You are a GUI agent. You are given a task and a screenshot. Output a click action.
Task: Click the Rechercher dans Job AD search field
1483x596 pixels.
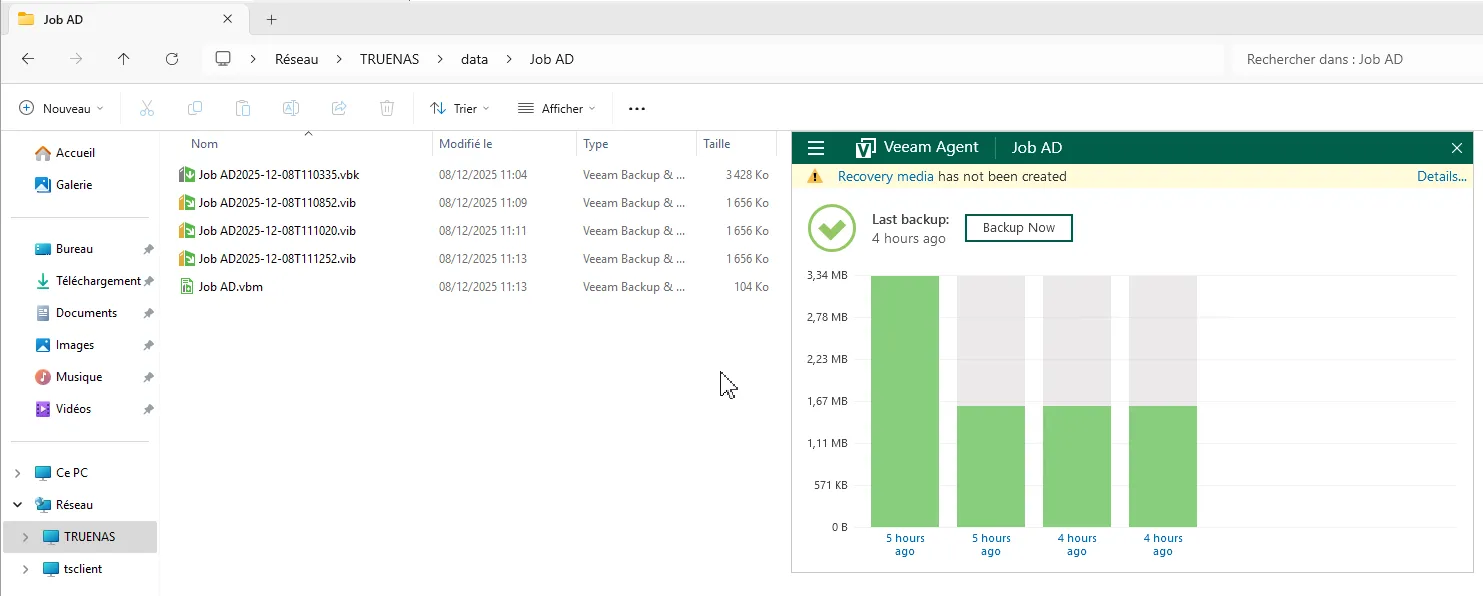click(x=1350, y=59)
